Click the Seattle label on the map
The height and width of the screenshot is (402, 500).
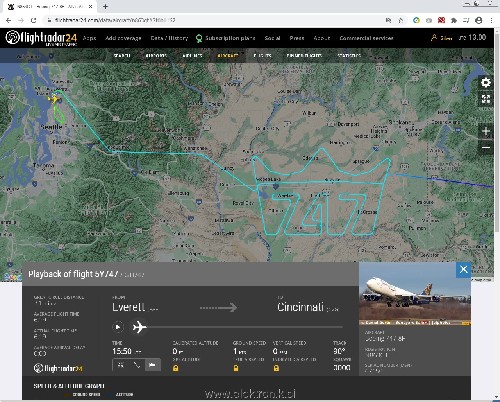51,127
